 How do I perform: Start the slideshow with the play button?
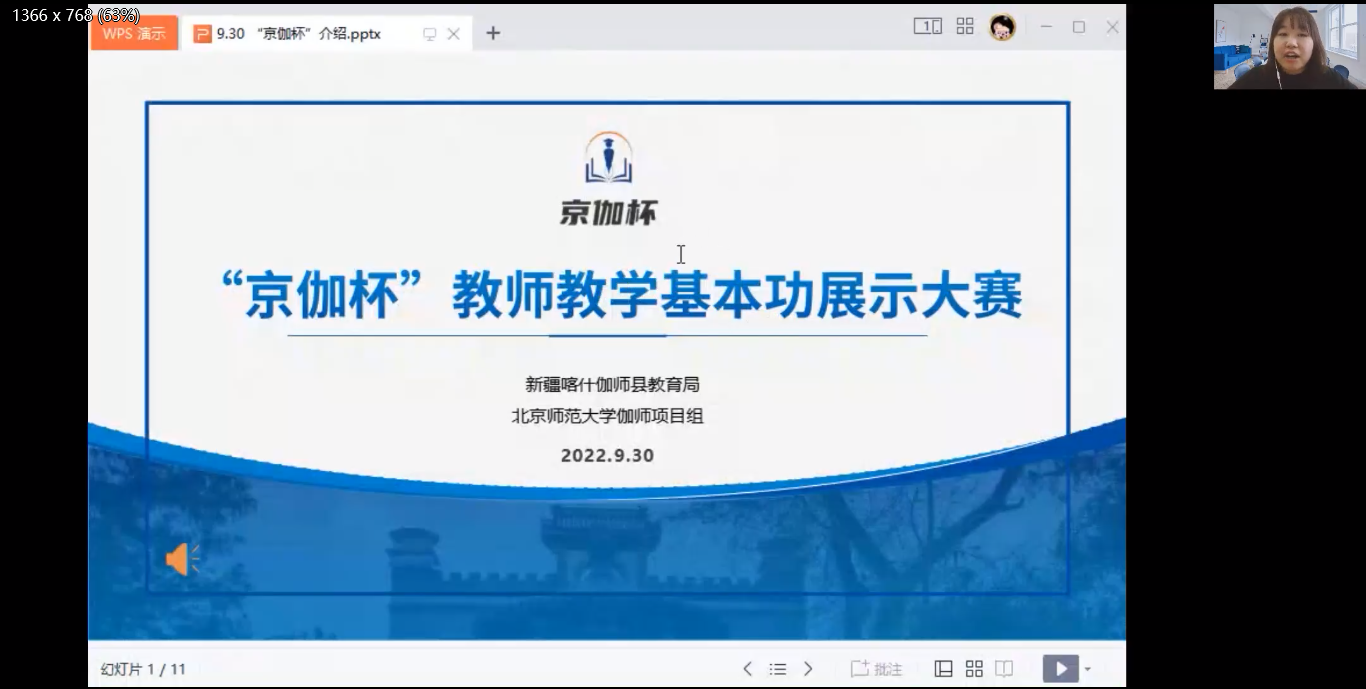(1060, 669)
